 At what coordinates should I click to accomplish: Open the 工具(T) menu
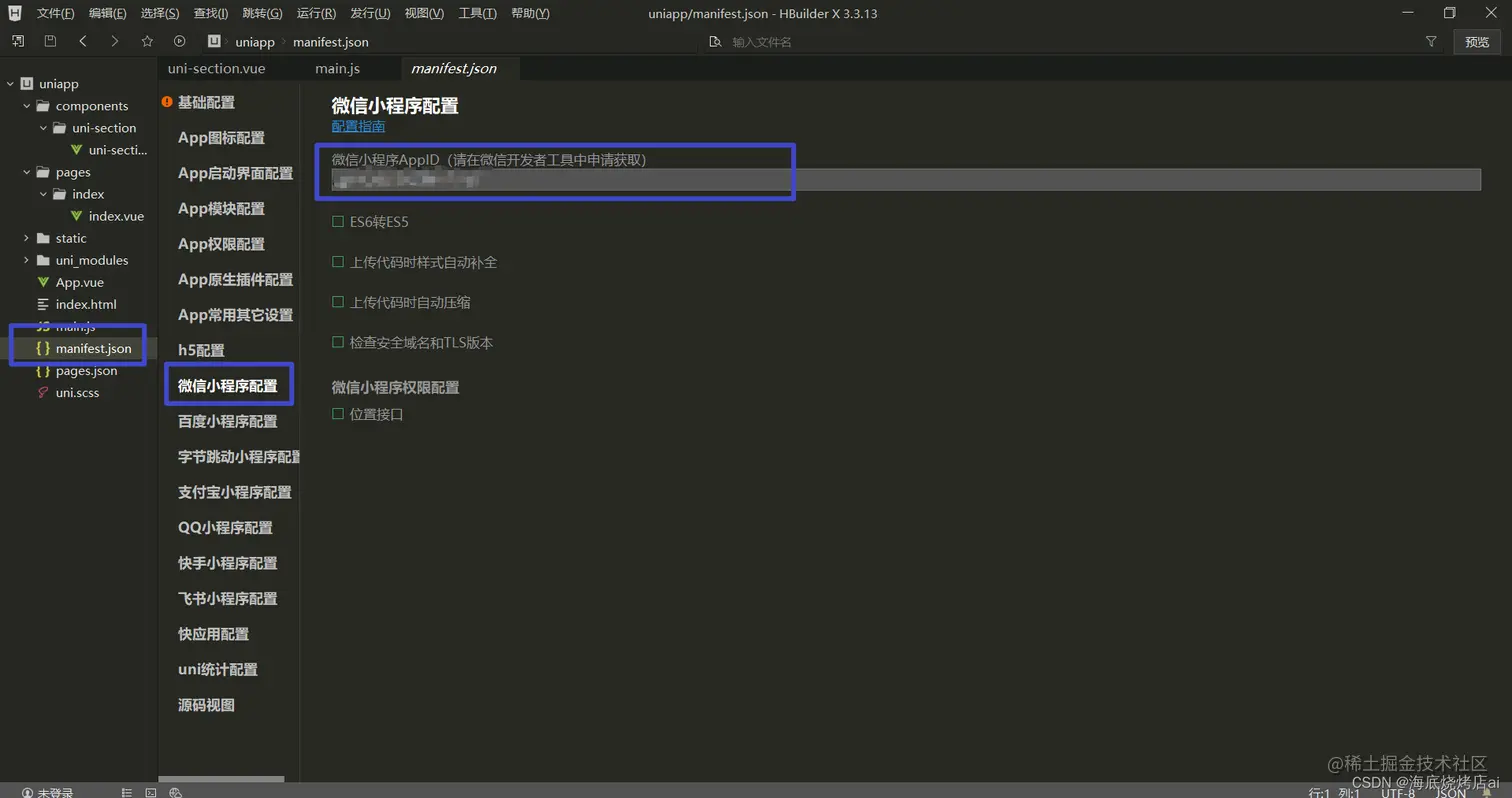477,13
